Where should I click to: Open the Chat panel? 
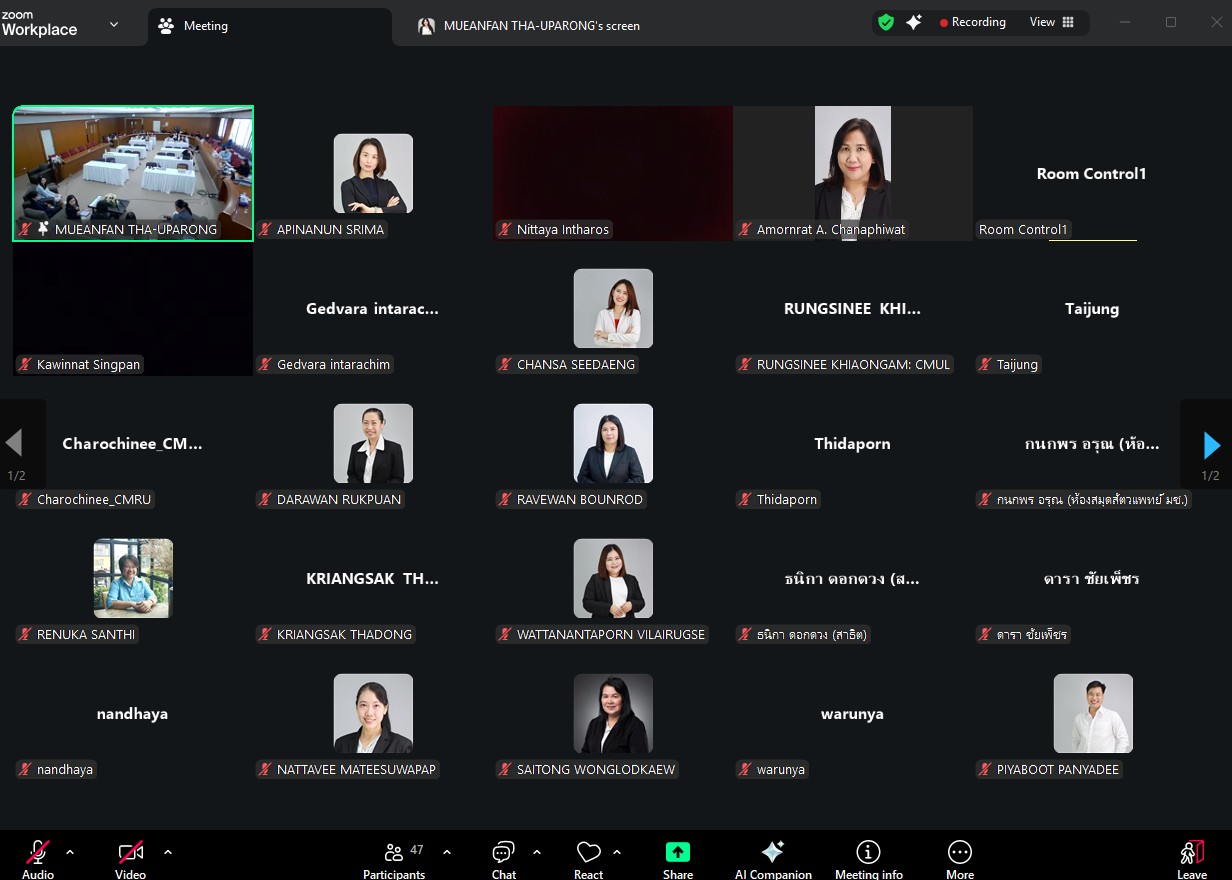[503, 856]
